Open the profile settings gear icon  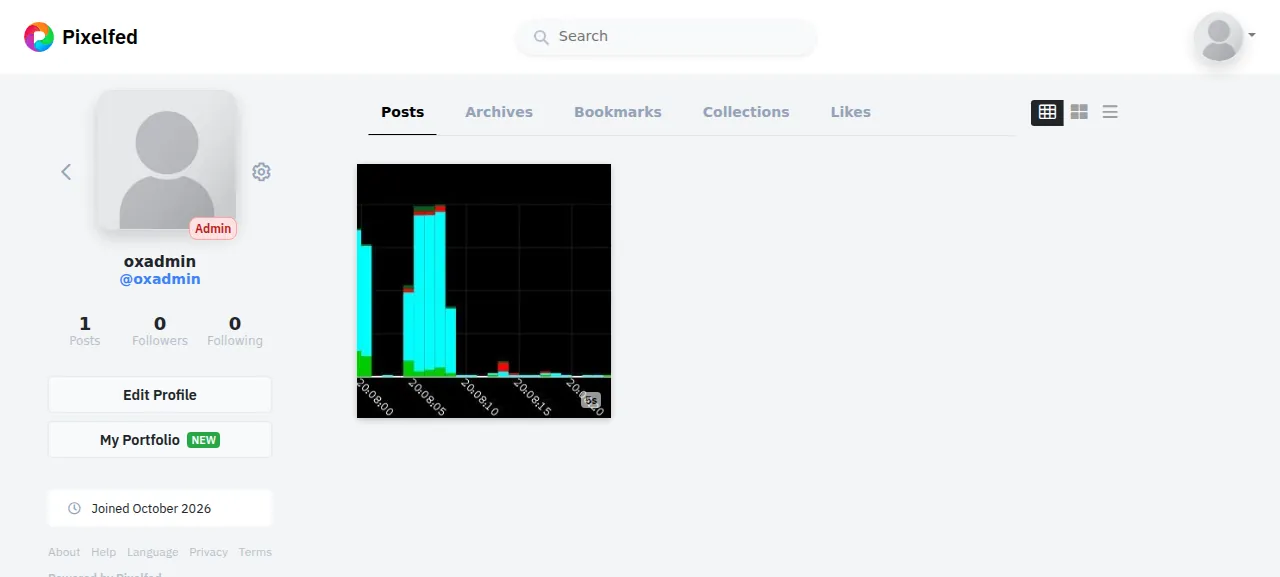point(261,172)
